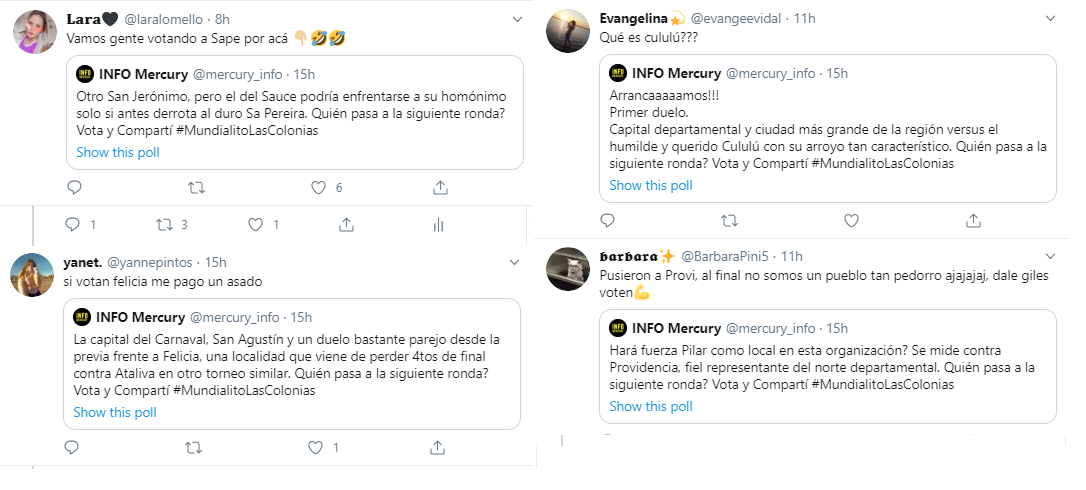The width and height of the screenshot is (1086, 490).
Task: Expand the options chevron on Lara's tweet
Action: coord(516,19)
